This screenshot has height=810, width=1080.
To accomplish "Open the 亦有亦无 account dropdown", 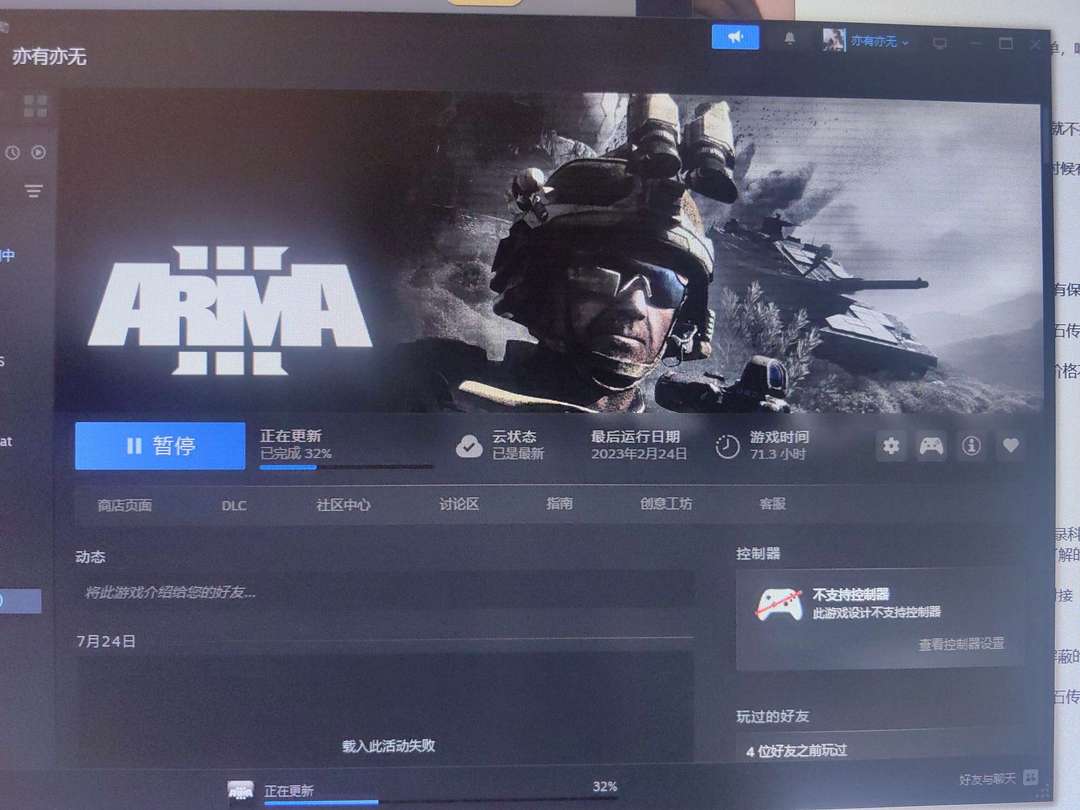I will coord(880,41).
